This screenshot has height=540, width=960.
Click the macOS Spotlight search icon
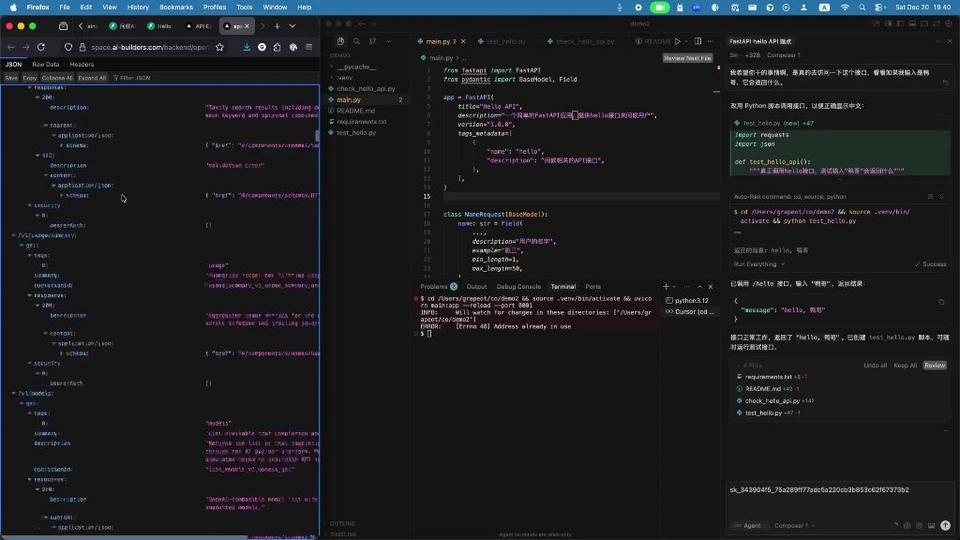click(862, 7)
